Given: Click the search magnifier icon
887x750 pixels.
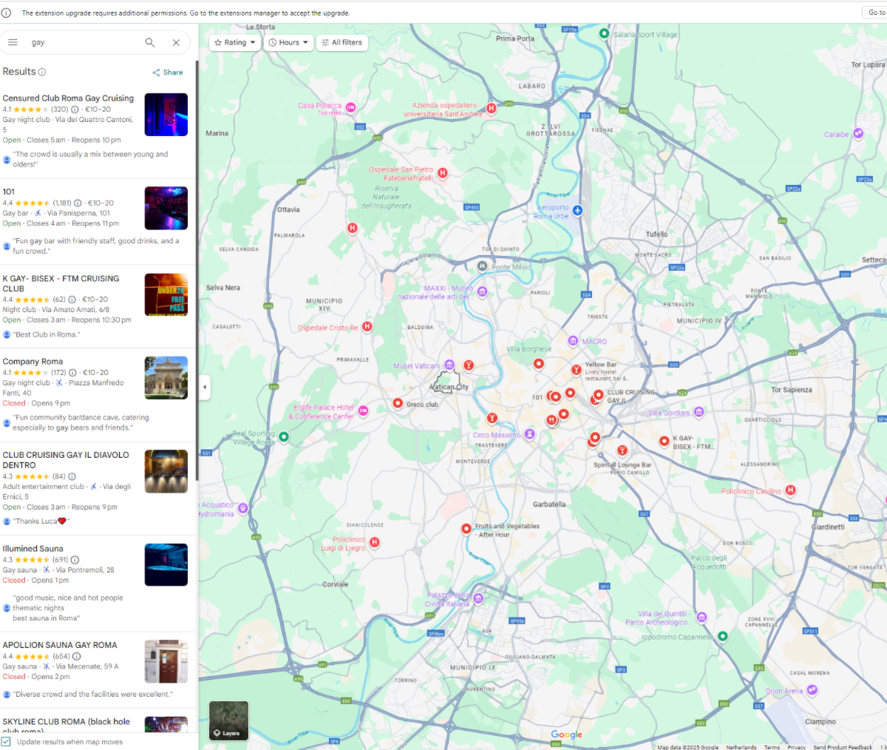Looking at the screenshot, I should click(150, 42).
